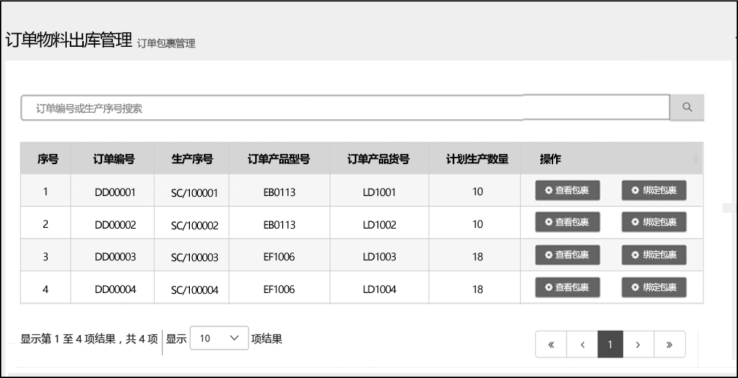
Task: Click the 订单编号 column header
Action: pos(113,159)
